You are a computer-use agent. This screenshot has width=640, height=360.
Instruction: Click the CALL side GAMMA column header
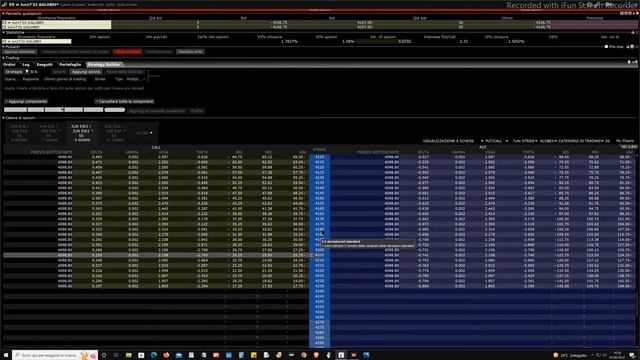[x=131, y=152]
